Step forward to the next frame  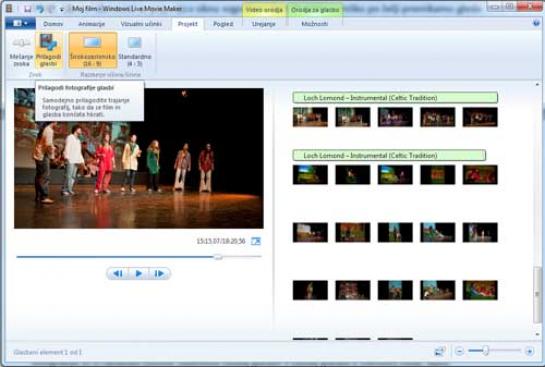[x=159, y=274]
